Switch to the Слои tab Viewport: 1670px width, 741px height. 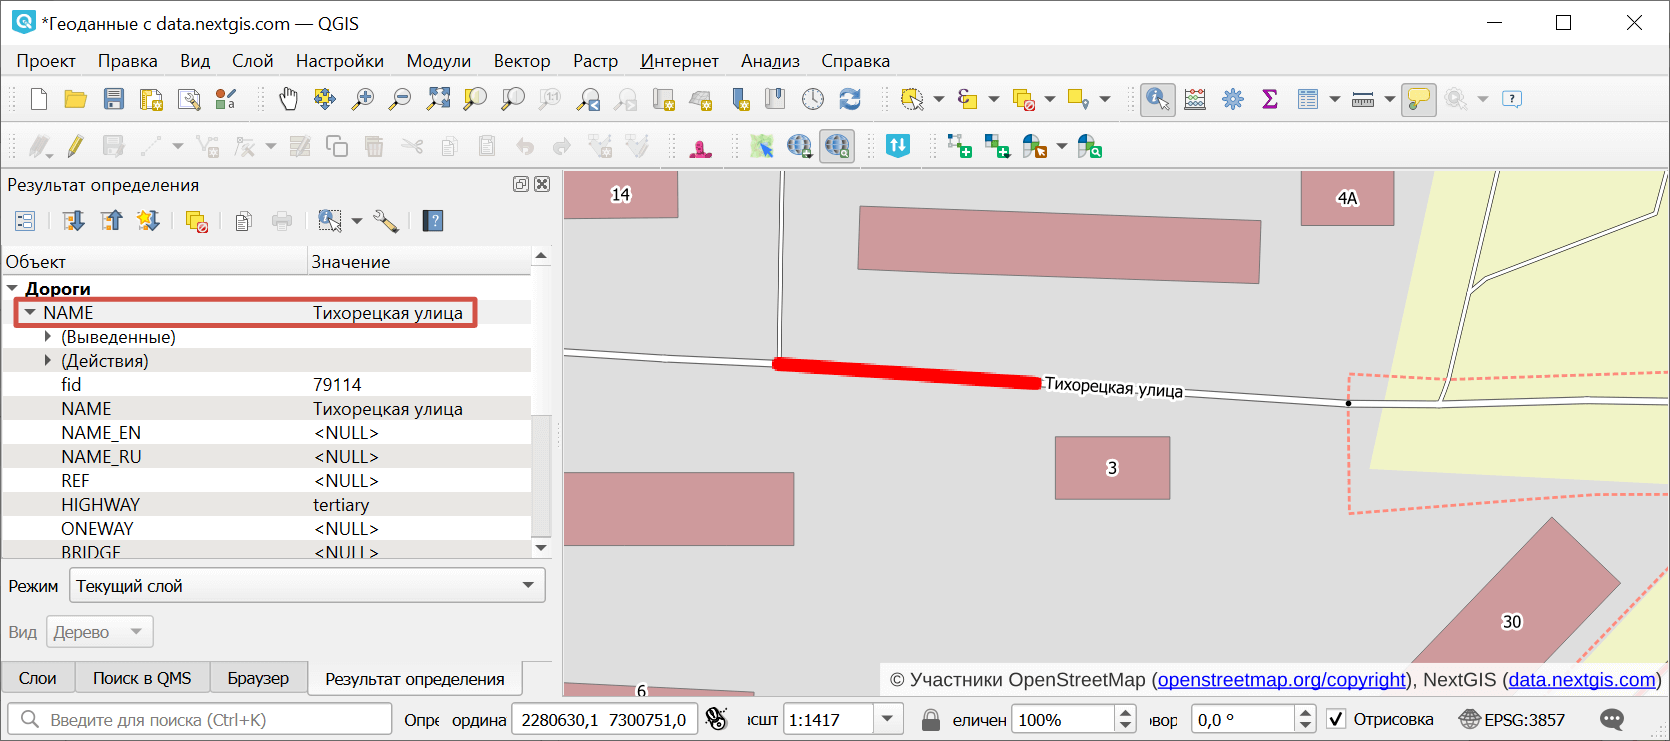(38, 678)
